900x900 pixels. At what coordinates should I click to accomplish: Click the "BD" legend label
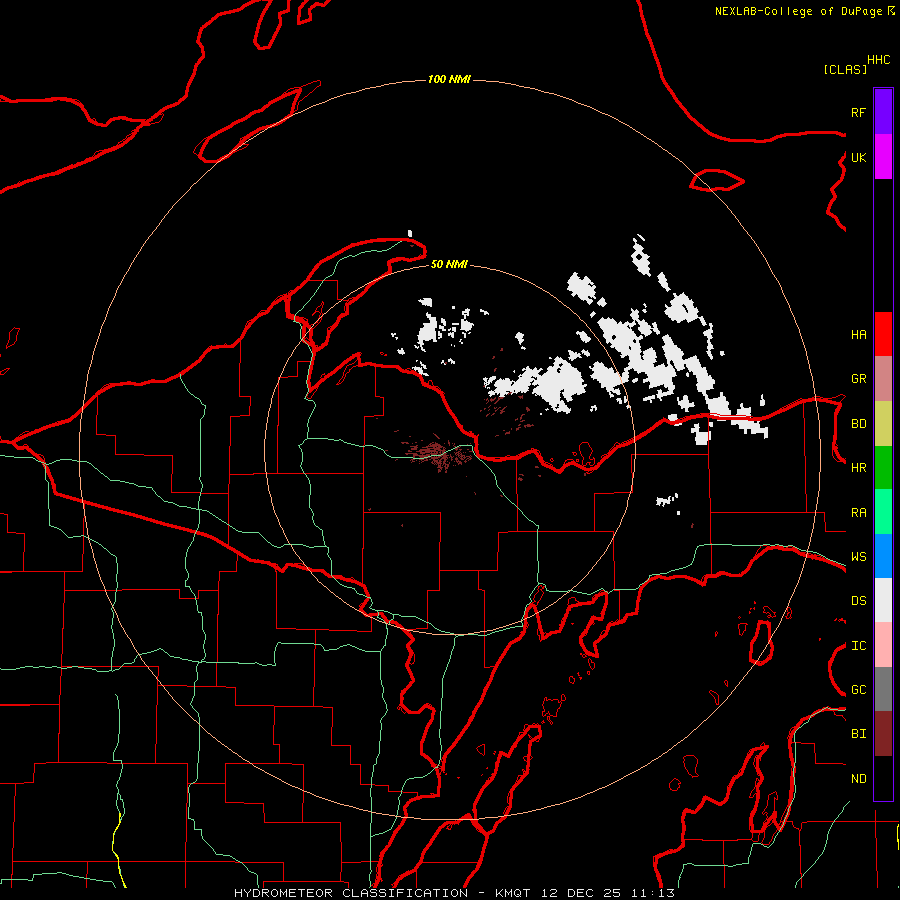858,424
